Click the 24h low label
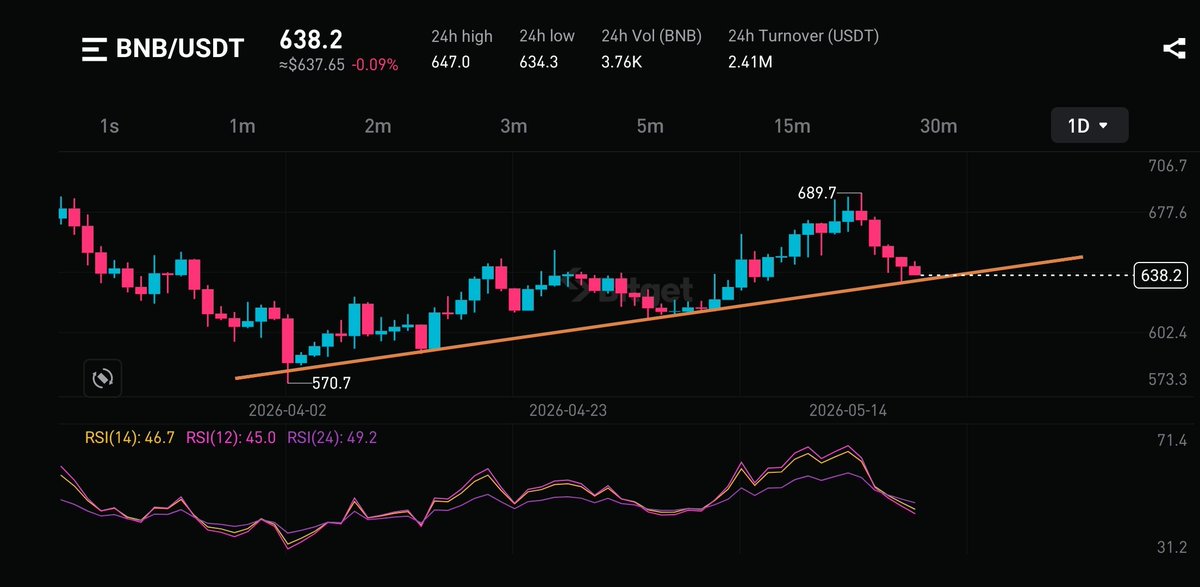This screenshot has height=587, width=1200. [x=547, y=36]
